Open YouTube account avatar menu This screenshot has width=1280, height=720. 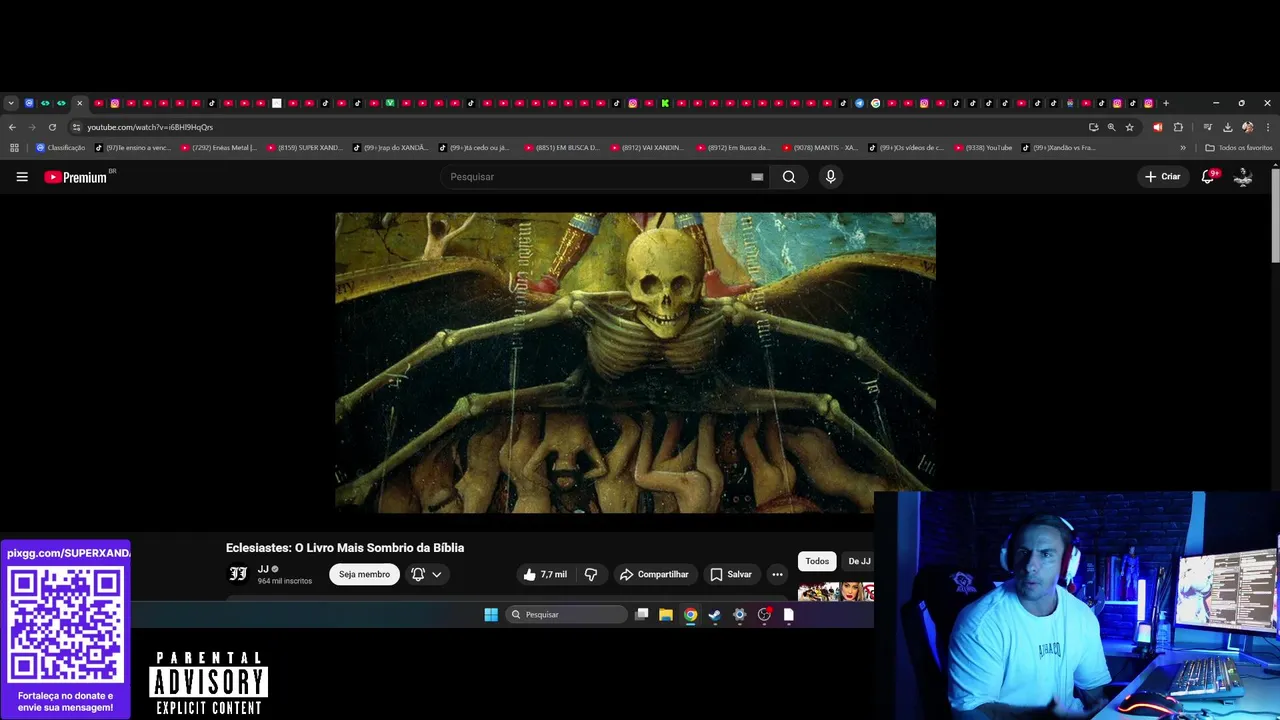pyautogui.click(x=1243, y=177)
